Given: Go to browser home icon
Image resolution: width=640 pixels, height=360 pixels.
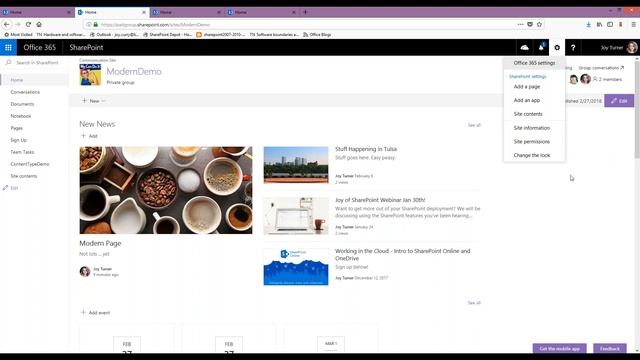Looking at the screenshot, I should point(39,24).
